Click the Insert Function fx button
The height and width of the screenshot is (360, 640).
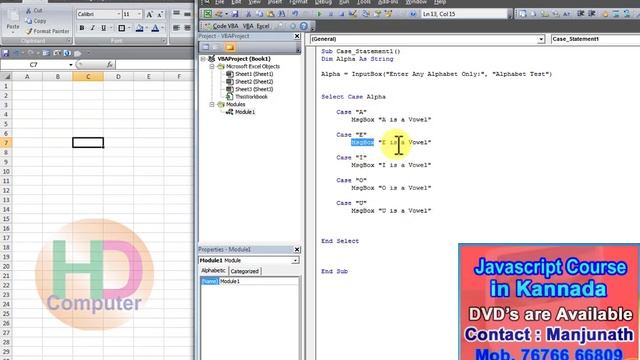coord(109,64)
